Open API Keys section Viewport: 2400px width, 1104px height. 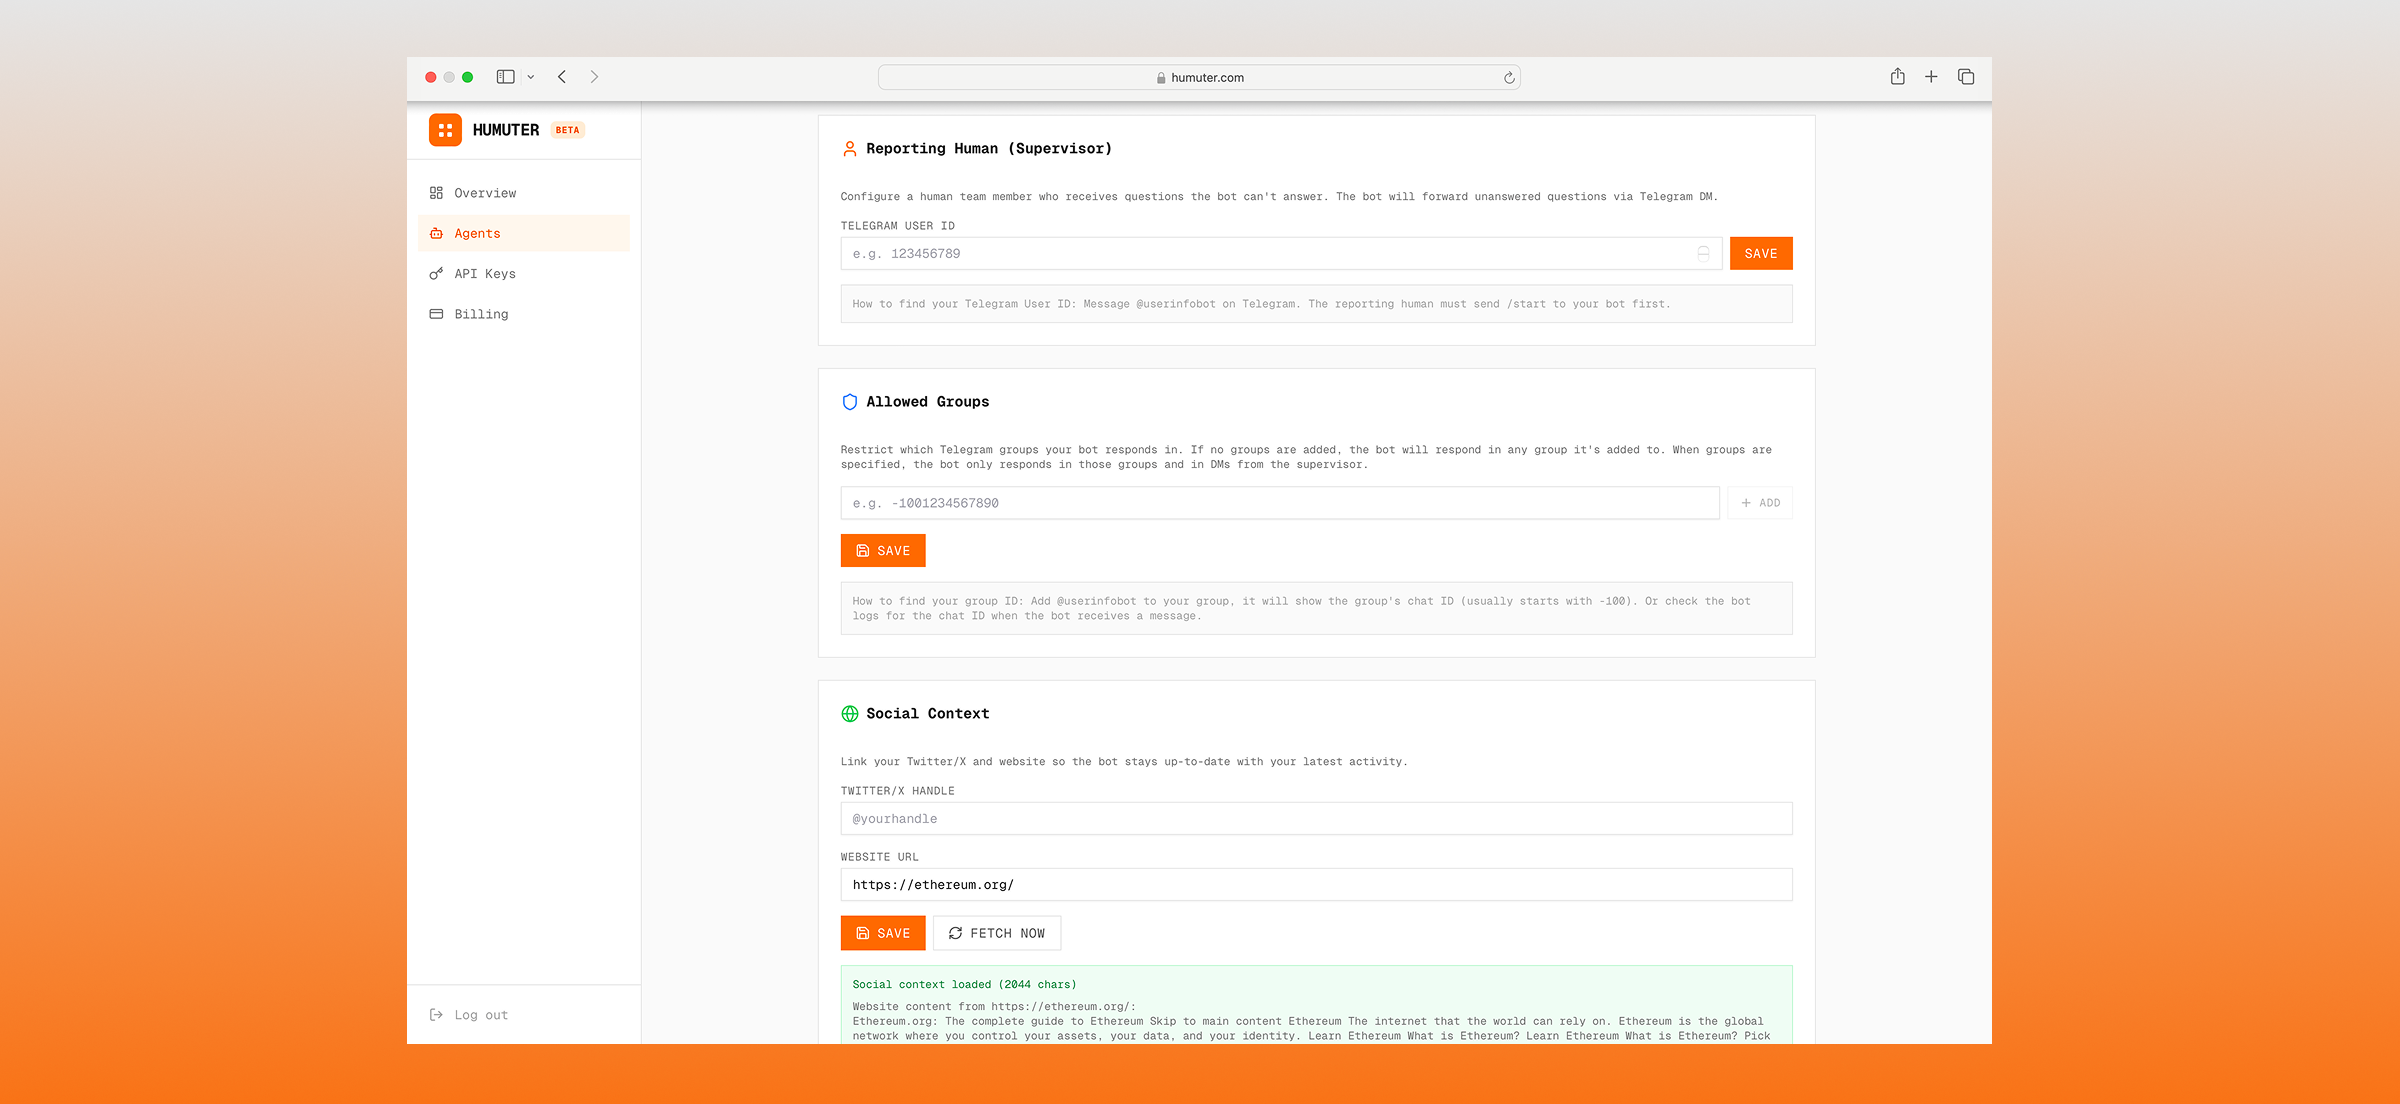coord(484,274)
